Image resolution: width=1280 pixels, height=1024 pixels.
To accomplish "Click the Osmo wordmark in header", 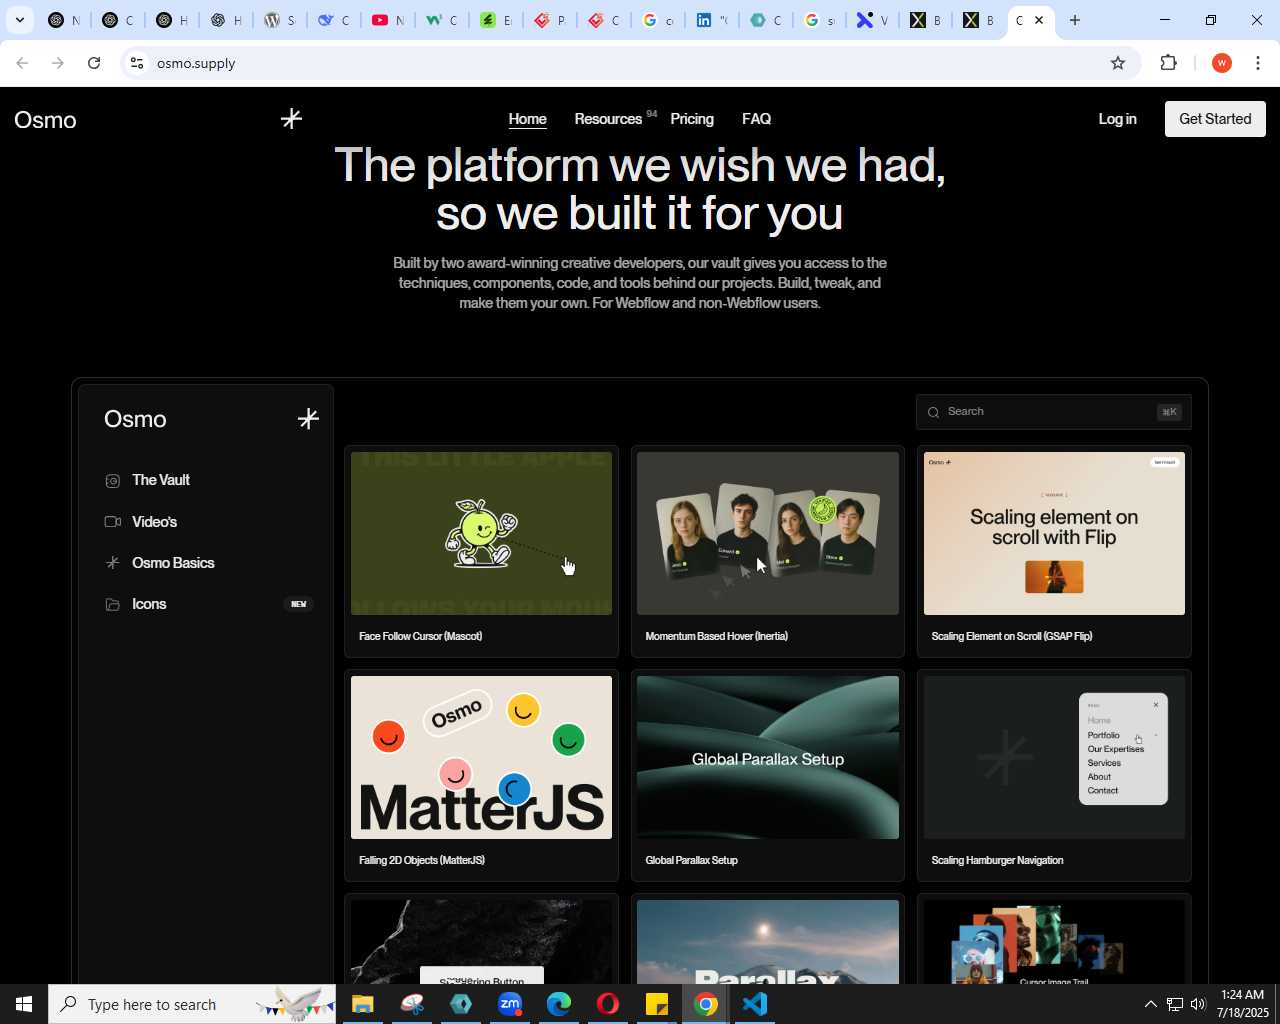I will click(x=45, y=120).
